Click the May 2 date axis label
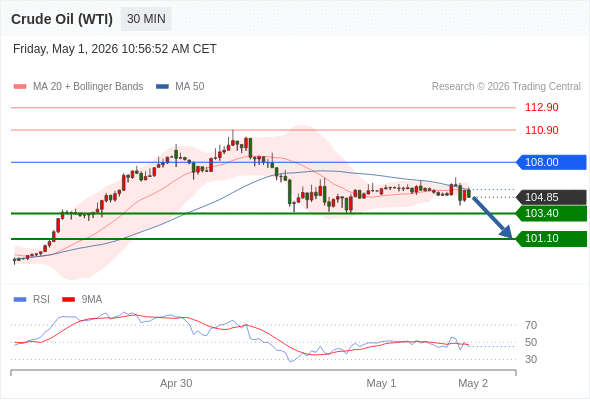 click(x=473, y=383)
